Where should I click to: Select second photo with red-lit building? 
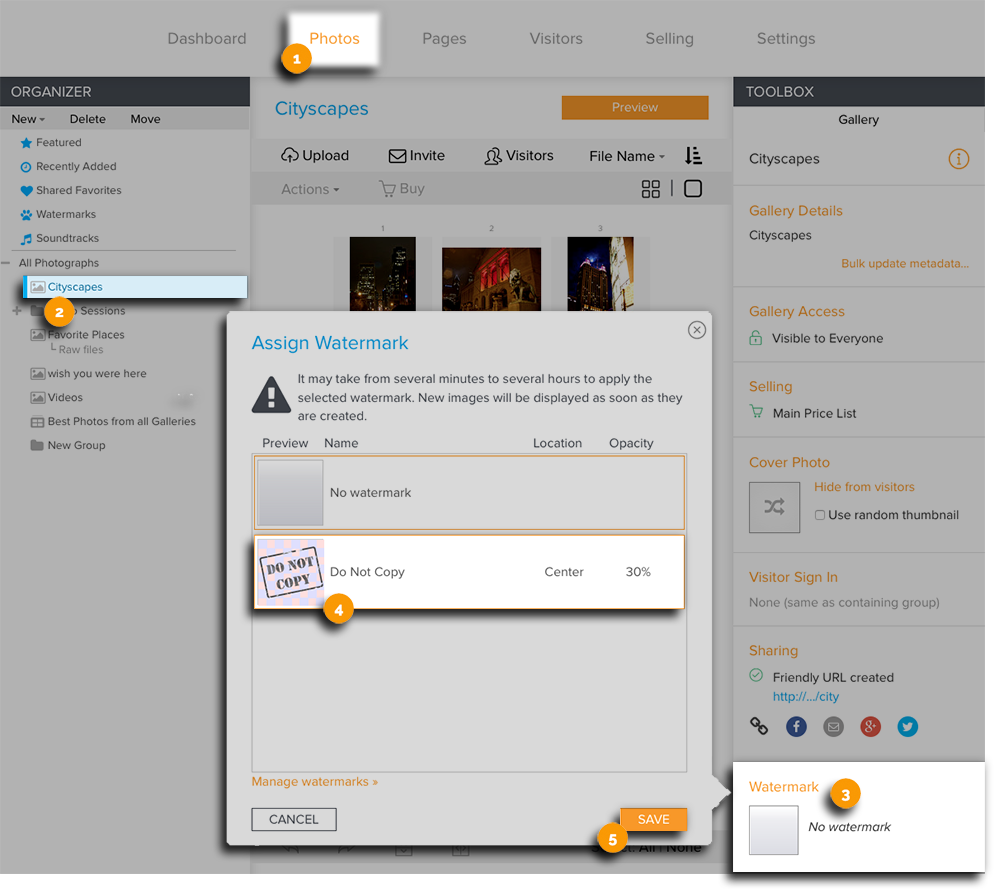click(491, 279)
